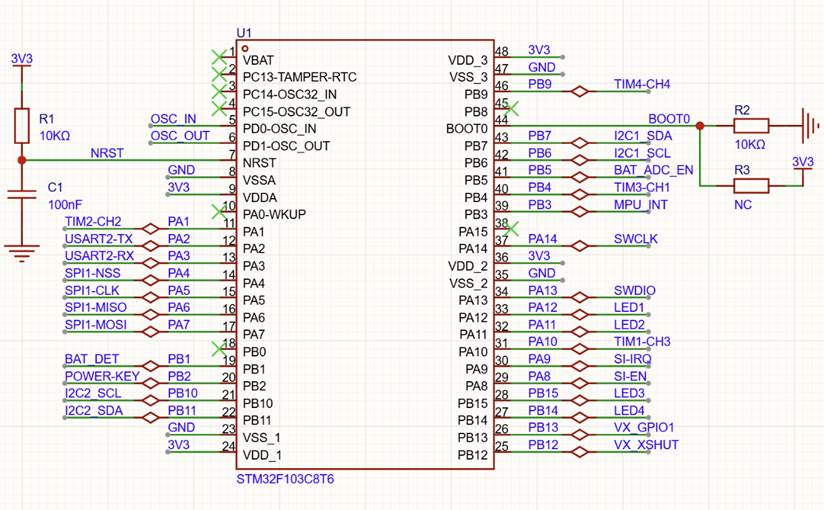Select the TIM1-CH3 port label
This screenshot has height=510, width=824.
click(642, 342)
